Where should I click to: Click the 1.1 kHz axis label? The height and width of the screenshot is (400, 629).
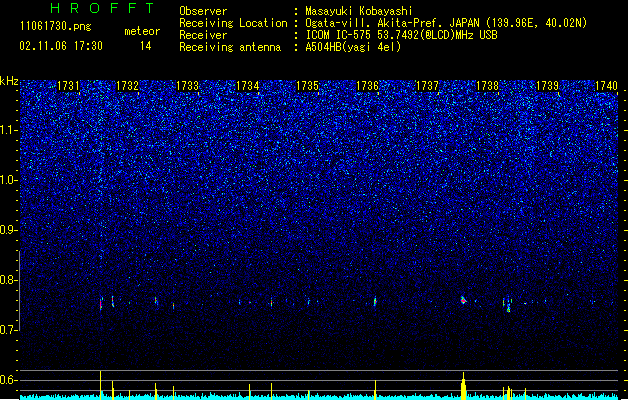(9, 130)
